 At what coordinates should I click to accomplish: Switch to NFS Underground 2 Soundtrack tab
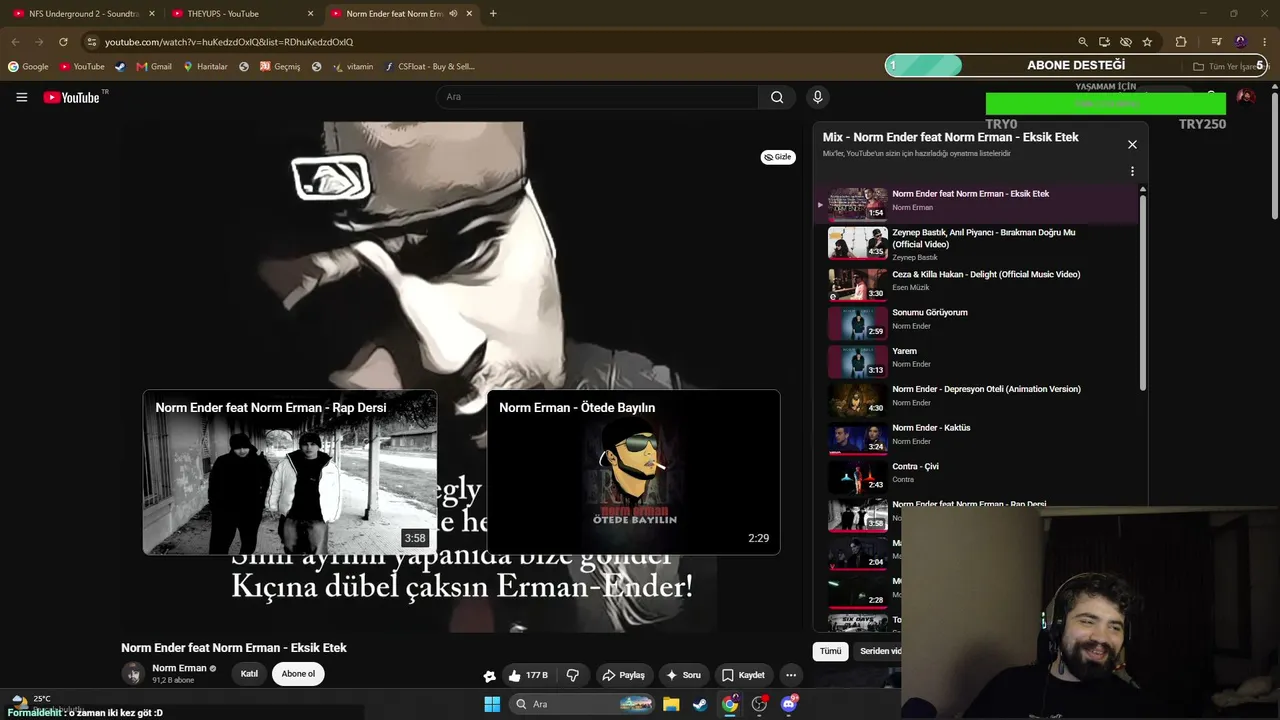[84, 14]
